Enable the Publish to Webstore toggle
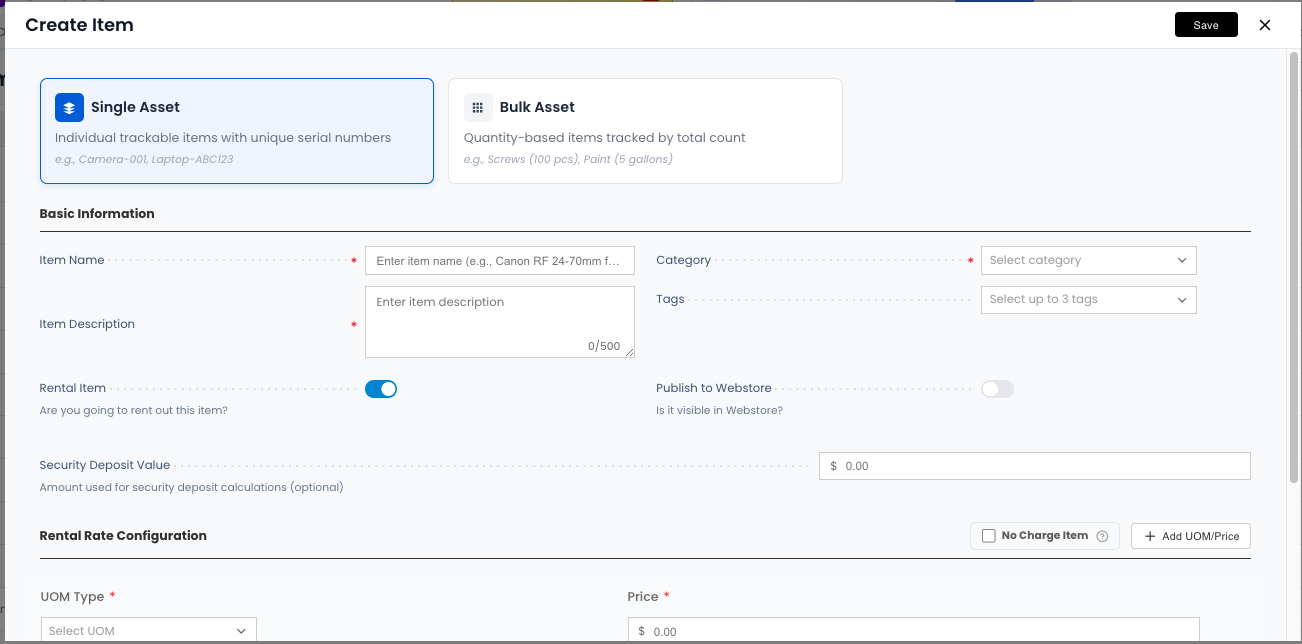The image size is (1302, 644). 997,390
